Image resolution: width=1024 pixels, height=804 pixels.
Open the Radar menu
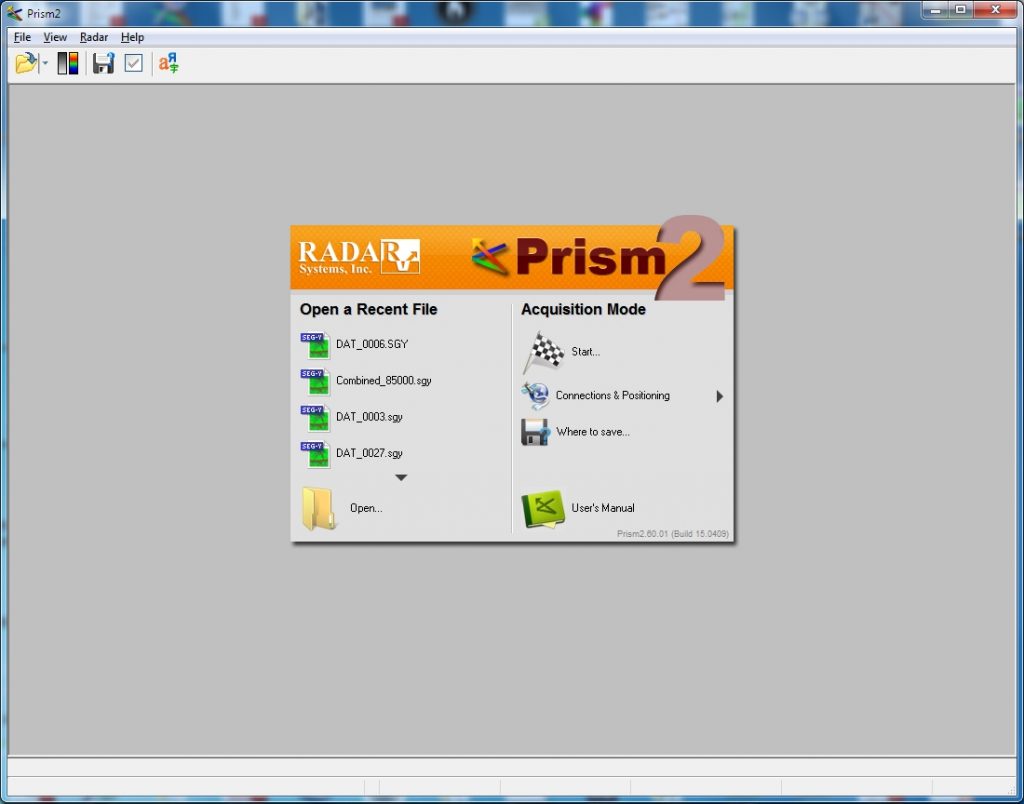94,37
